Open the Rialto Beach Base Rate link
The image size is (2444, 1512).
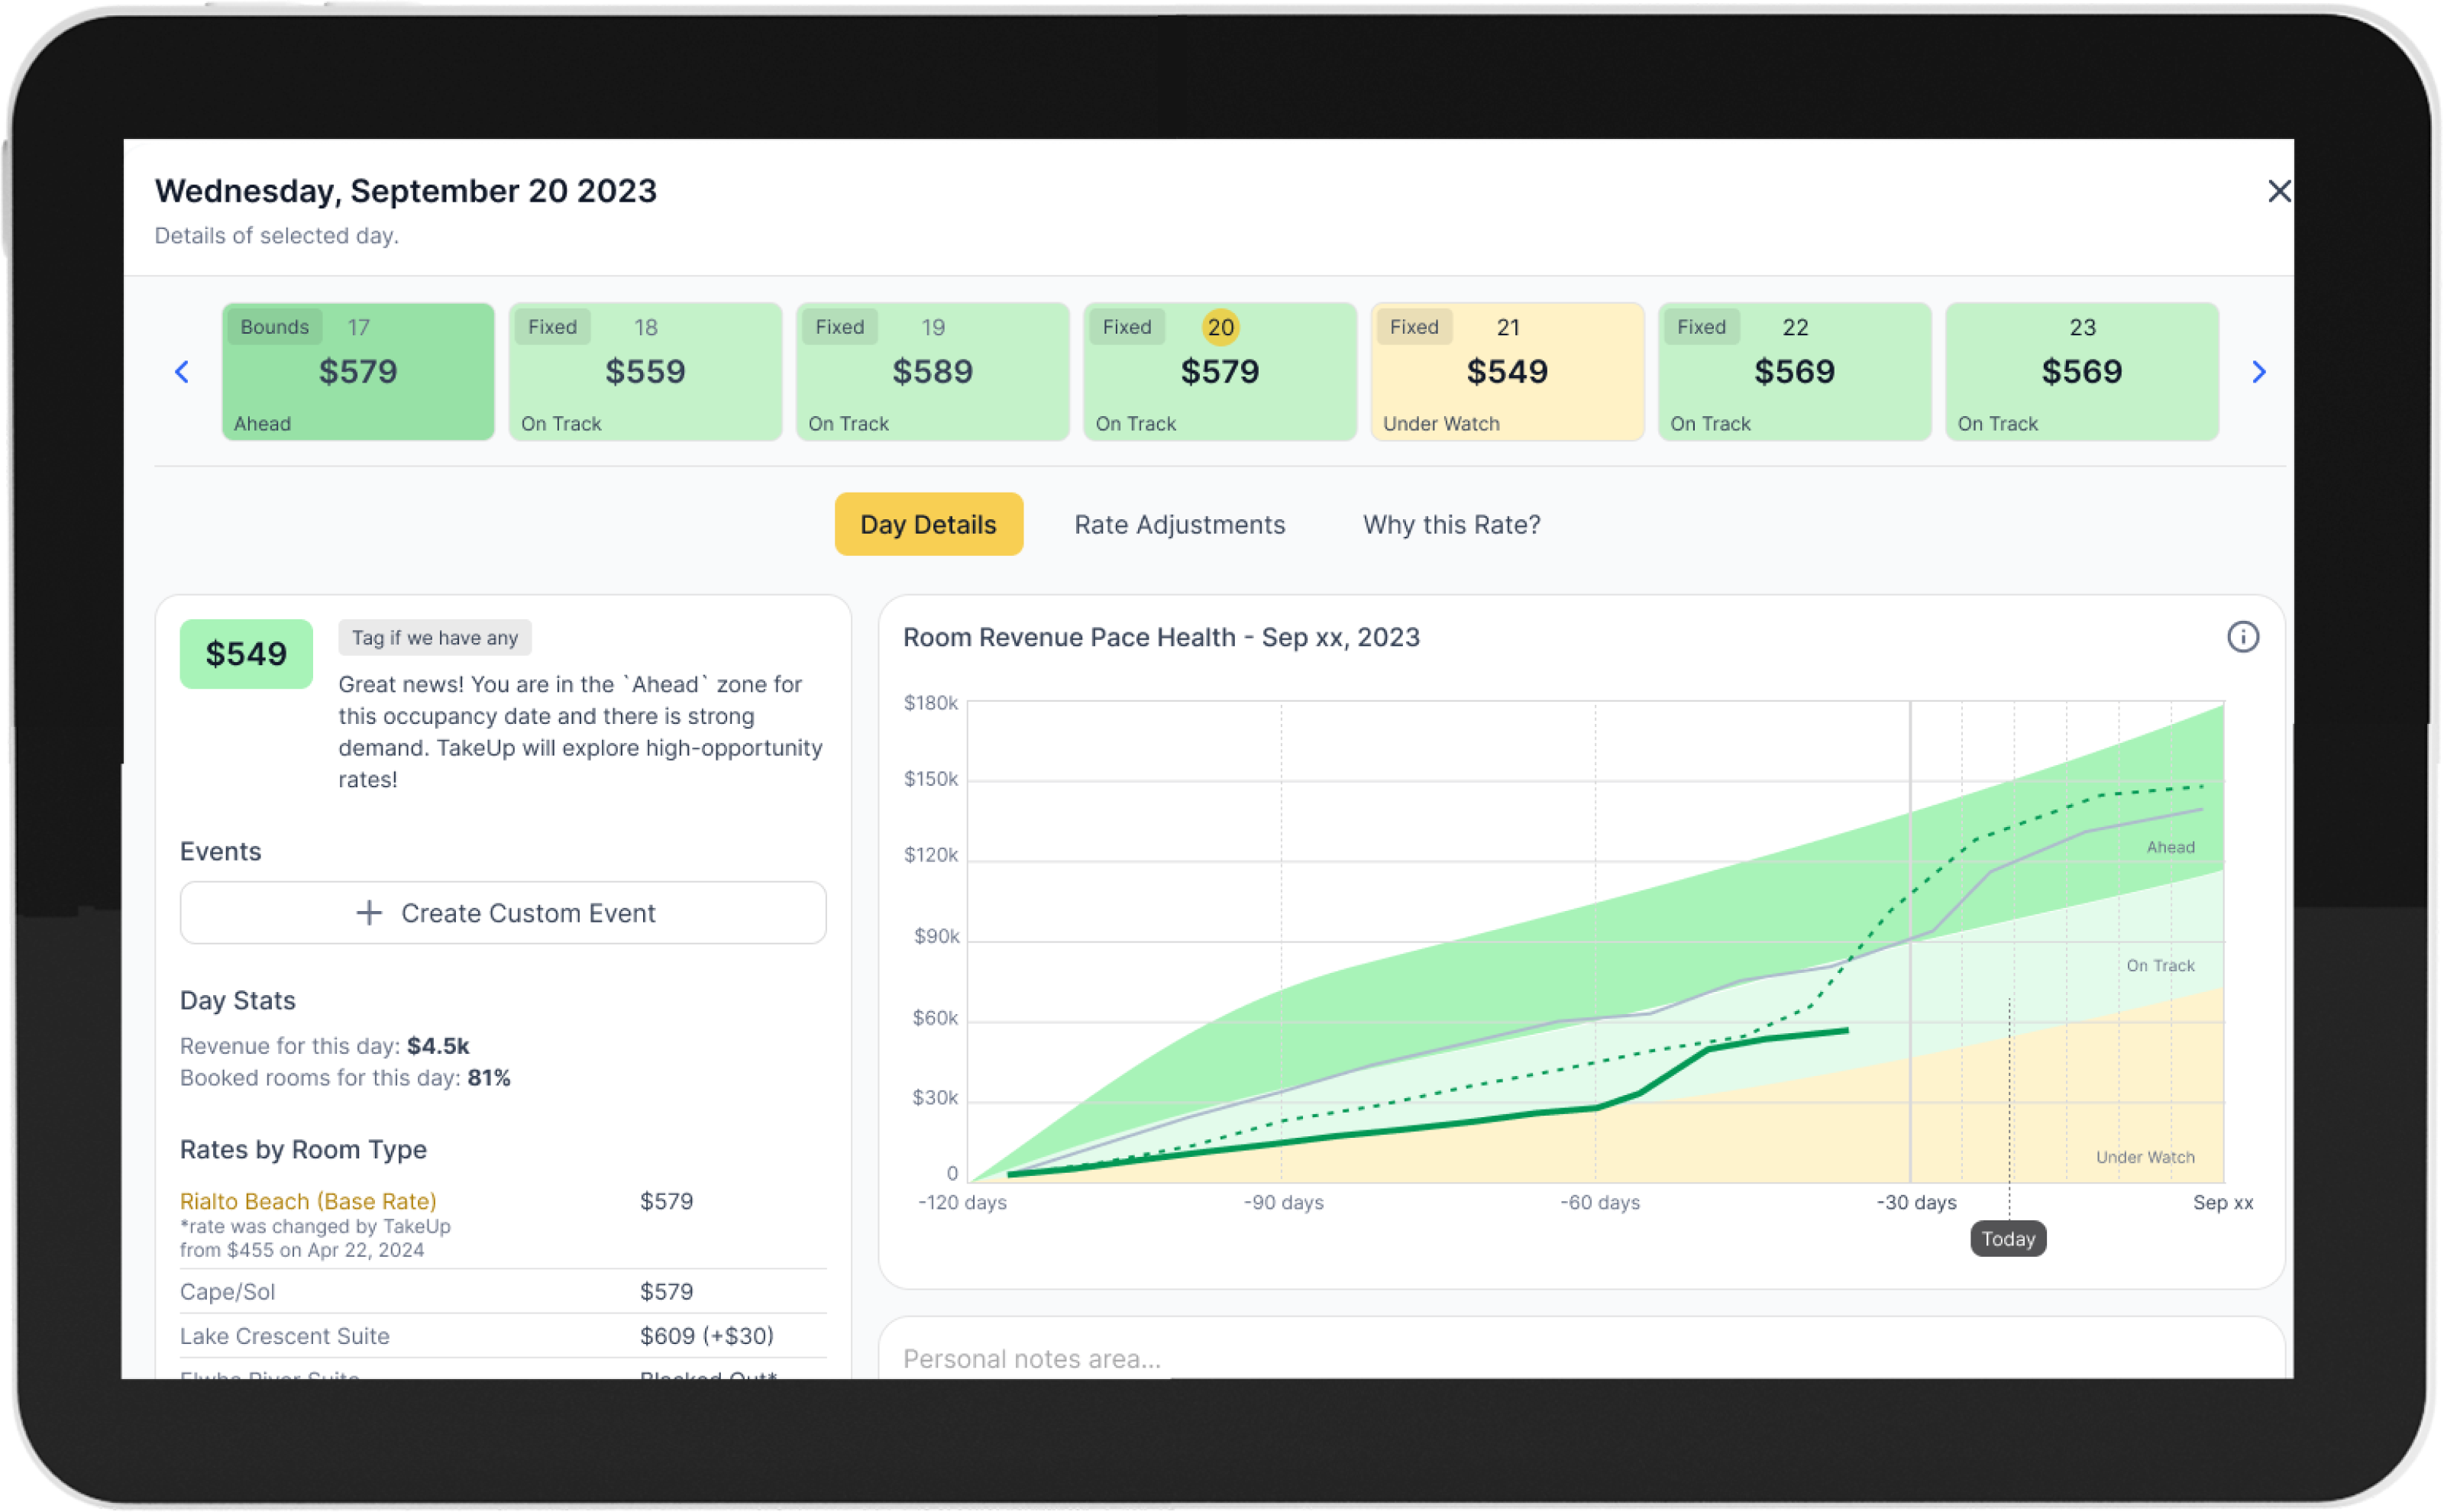(308, 1201)
